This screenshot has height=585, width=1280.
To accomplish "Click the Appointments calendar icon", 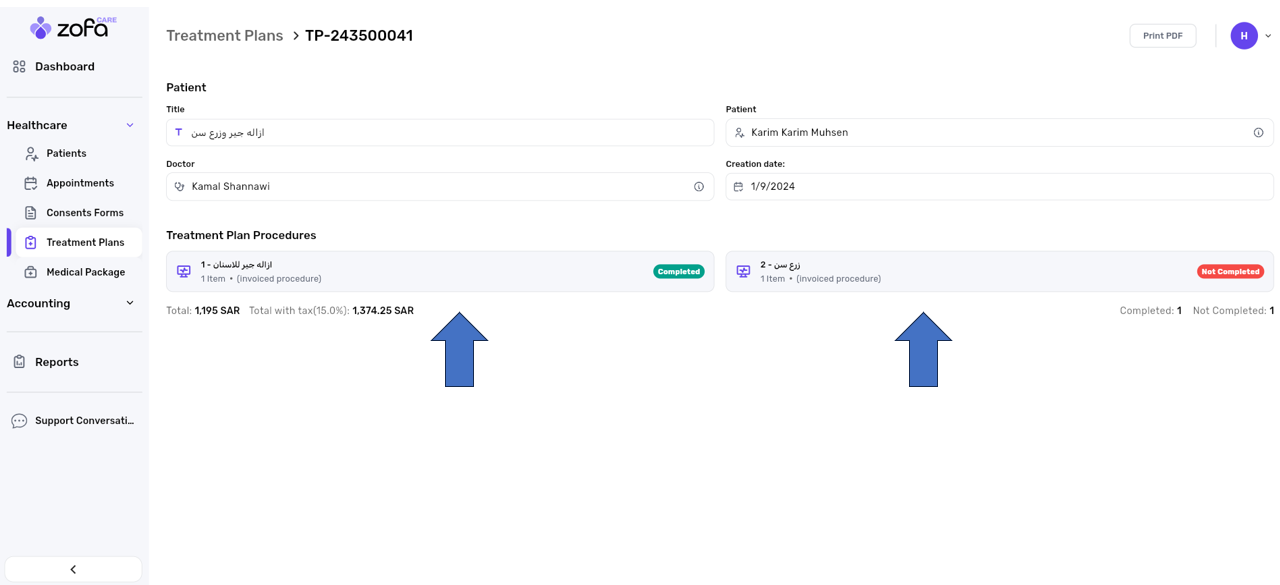I will (31, 183).
